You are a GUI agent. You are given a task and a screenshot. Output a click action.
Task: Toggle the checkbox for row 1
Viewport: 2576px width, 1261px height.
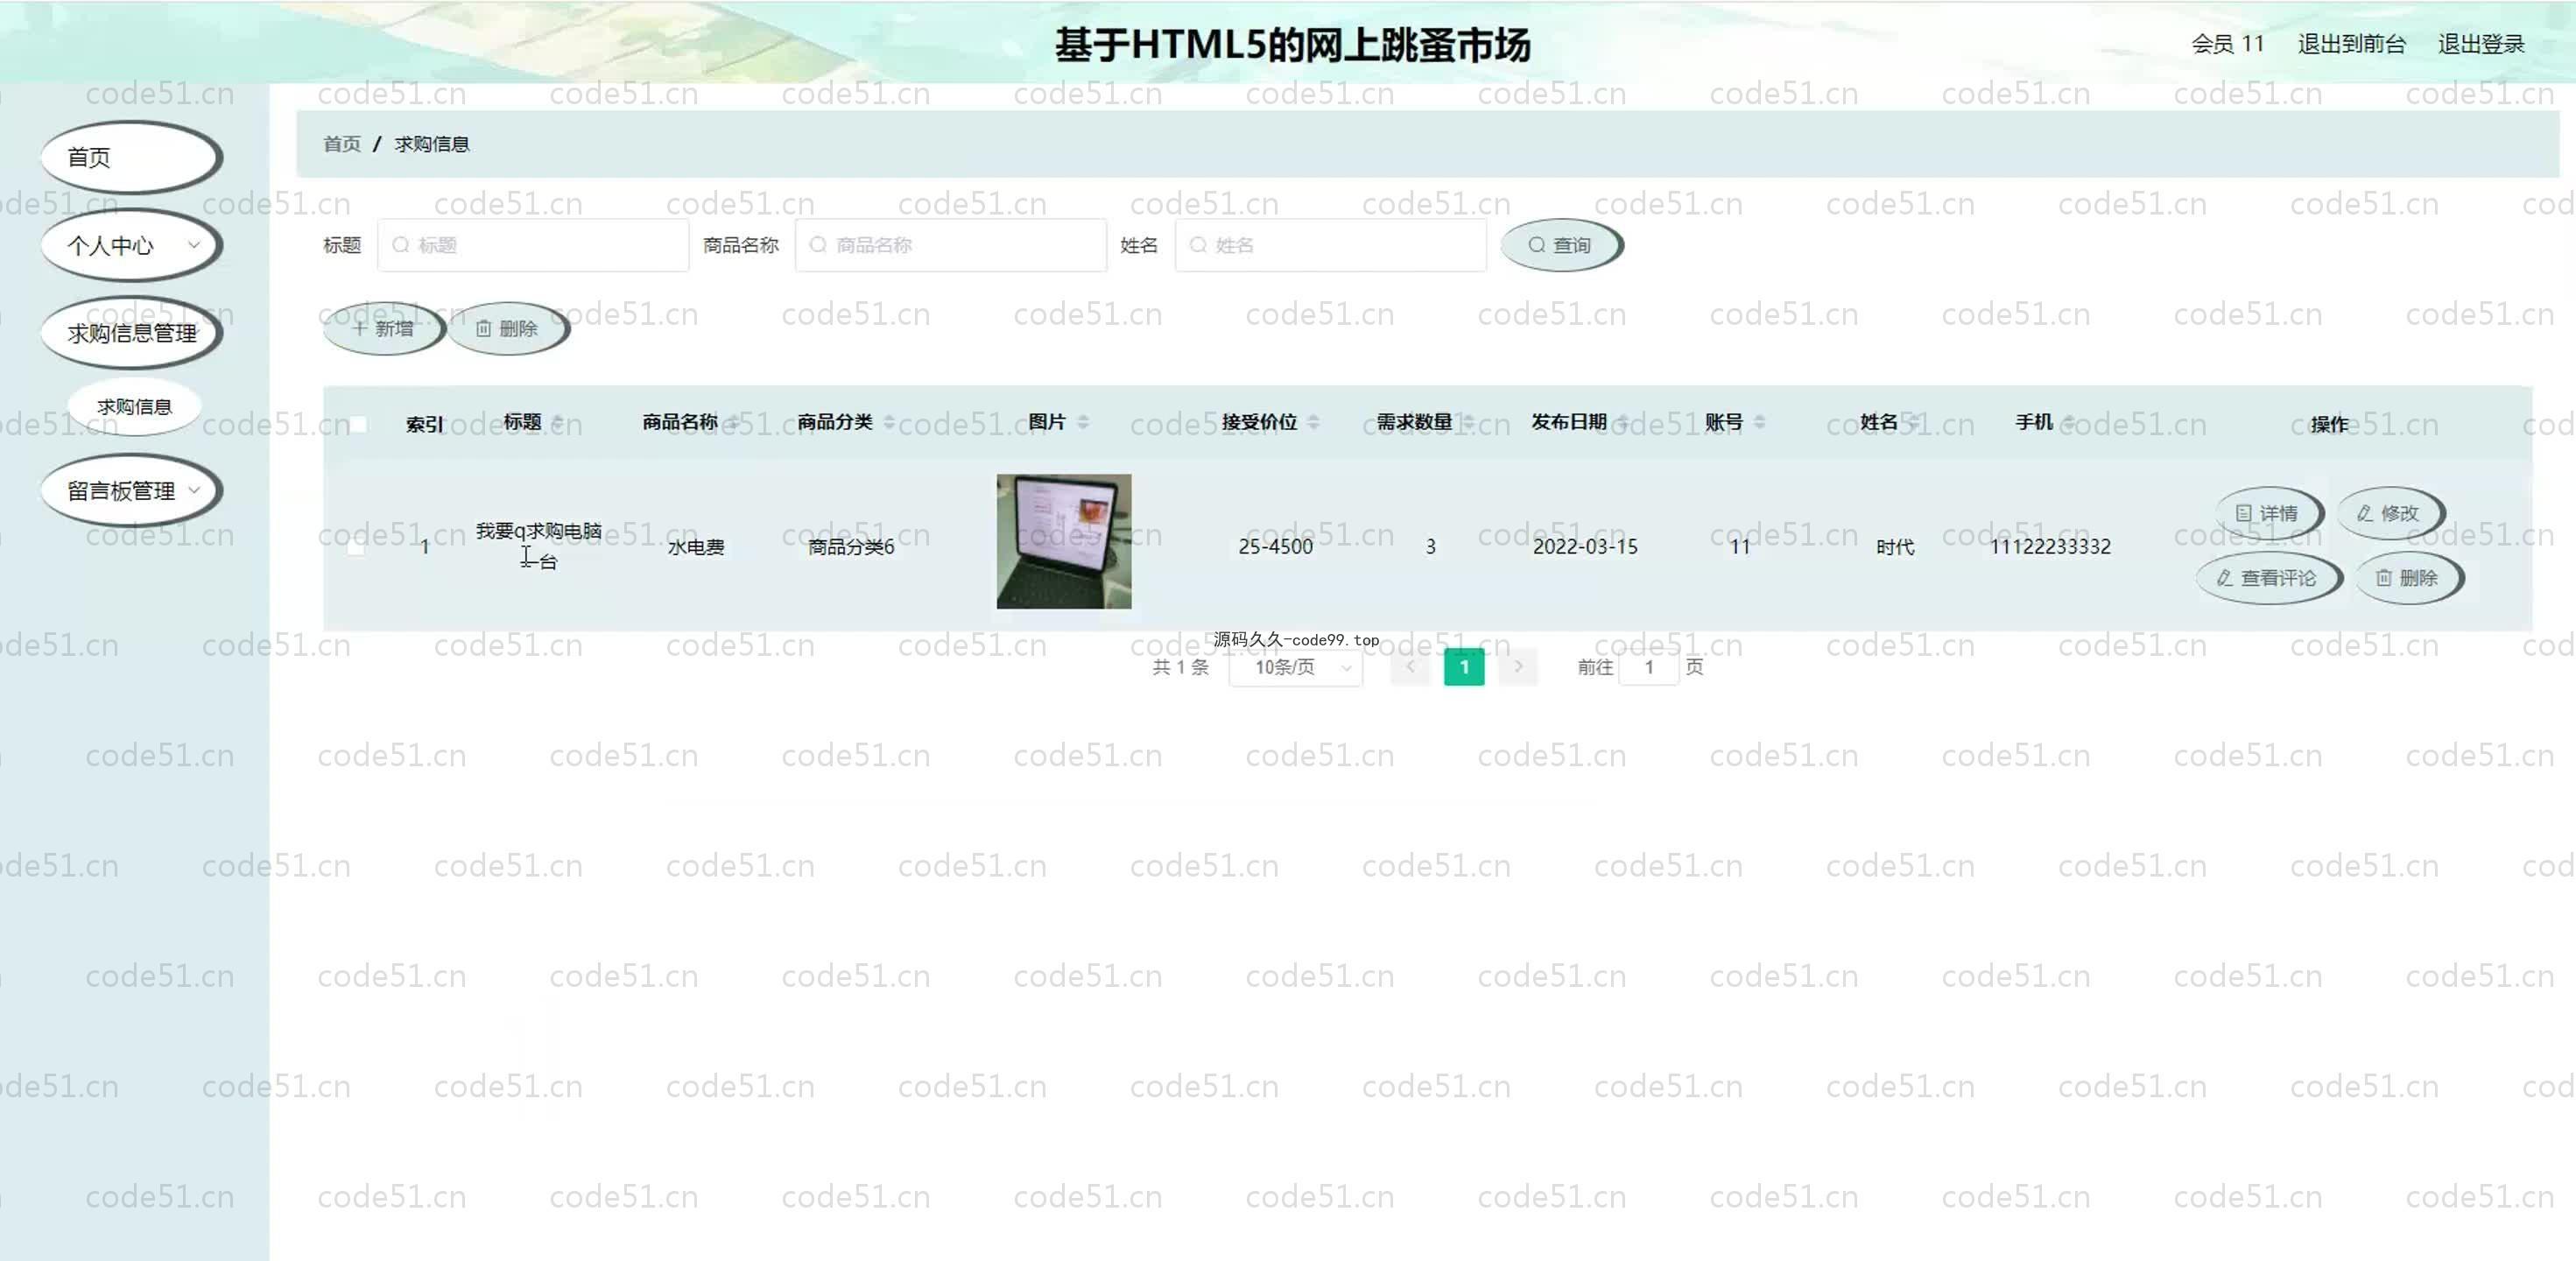click(x=355, y=546)
